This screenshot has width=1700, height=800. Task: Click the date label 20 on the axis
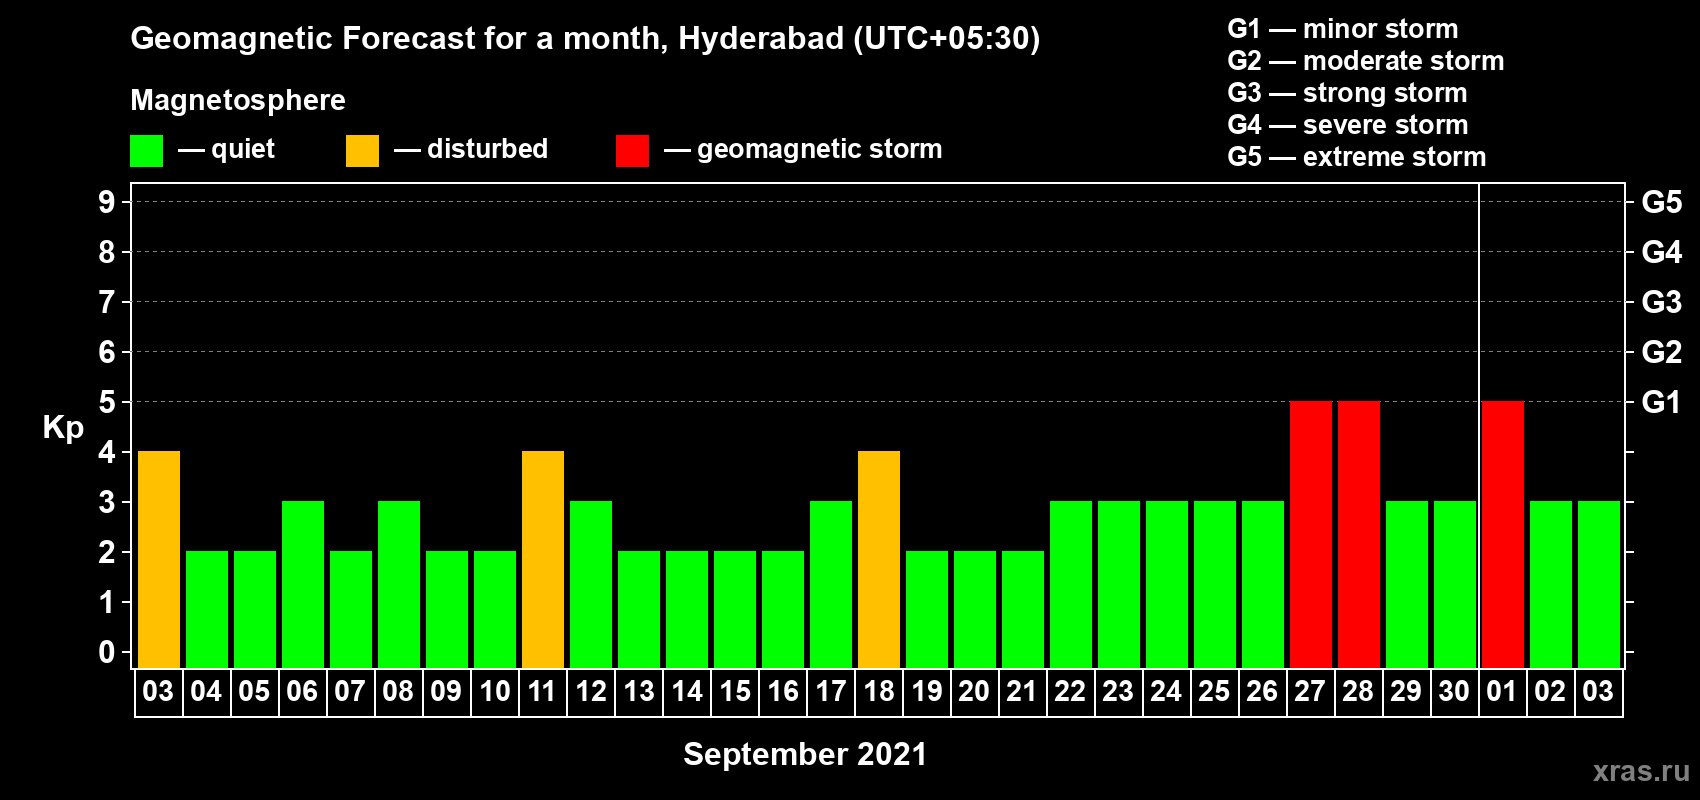974,691
